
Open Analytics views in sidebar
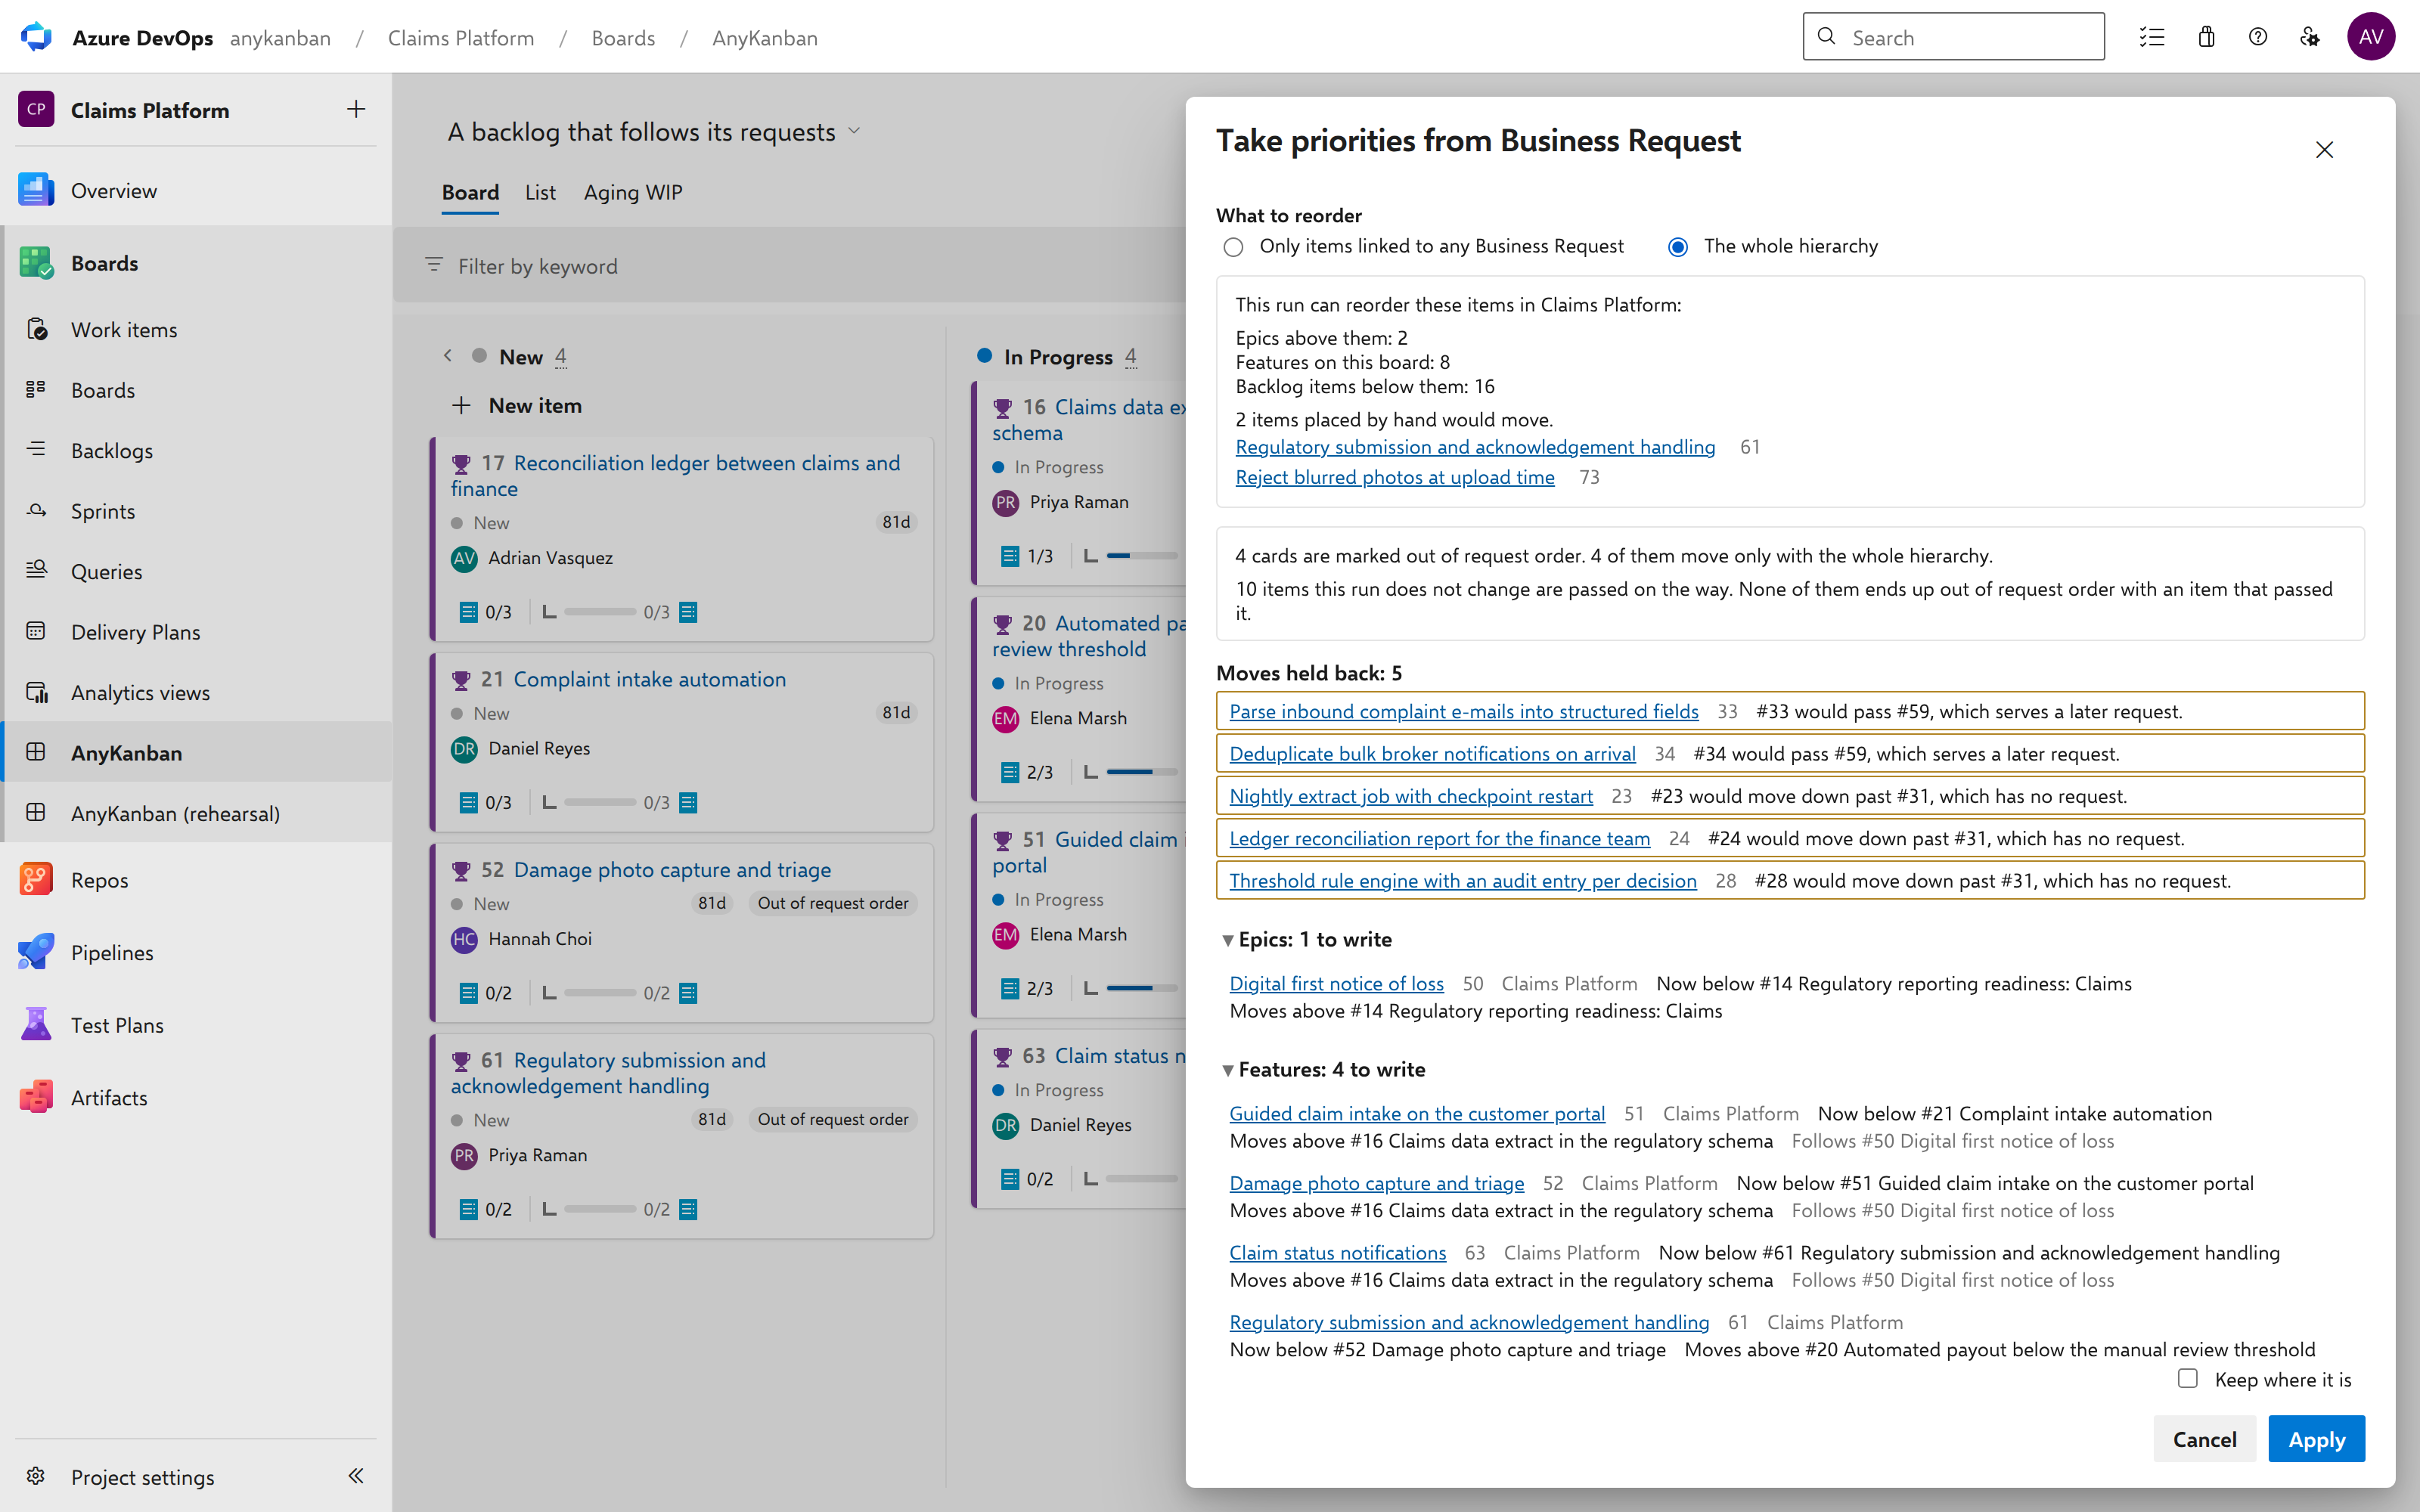click(x=140, y=692)
